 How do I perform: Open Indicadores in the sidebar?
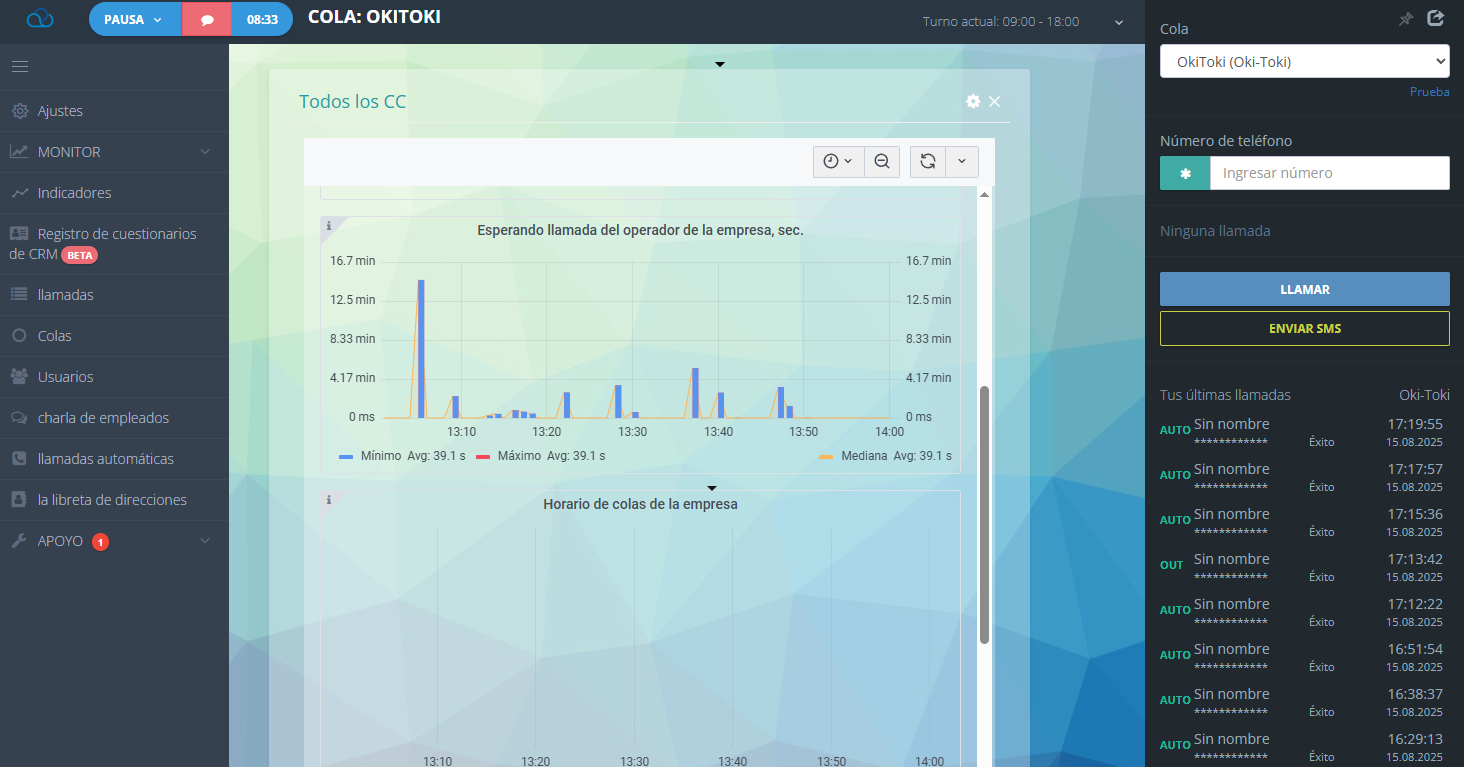point(74,193)
